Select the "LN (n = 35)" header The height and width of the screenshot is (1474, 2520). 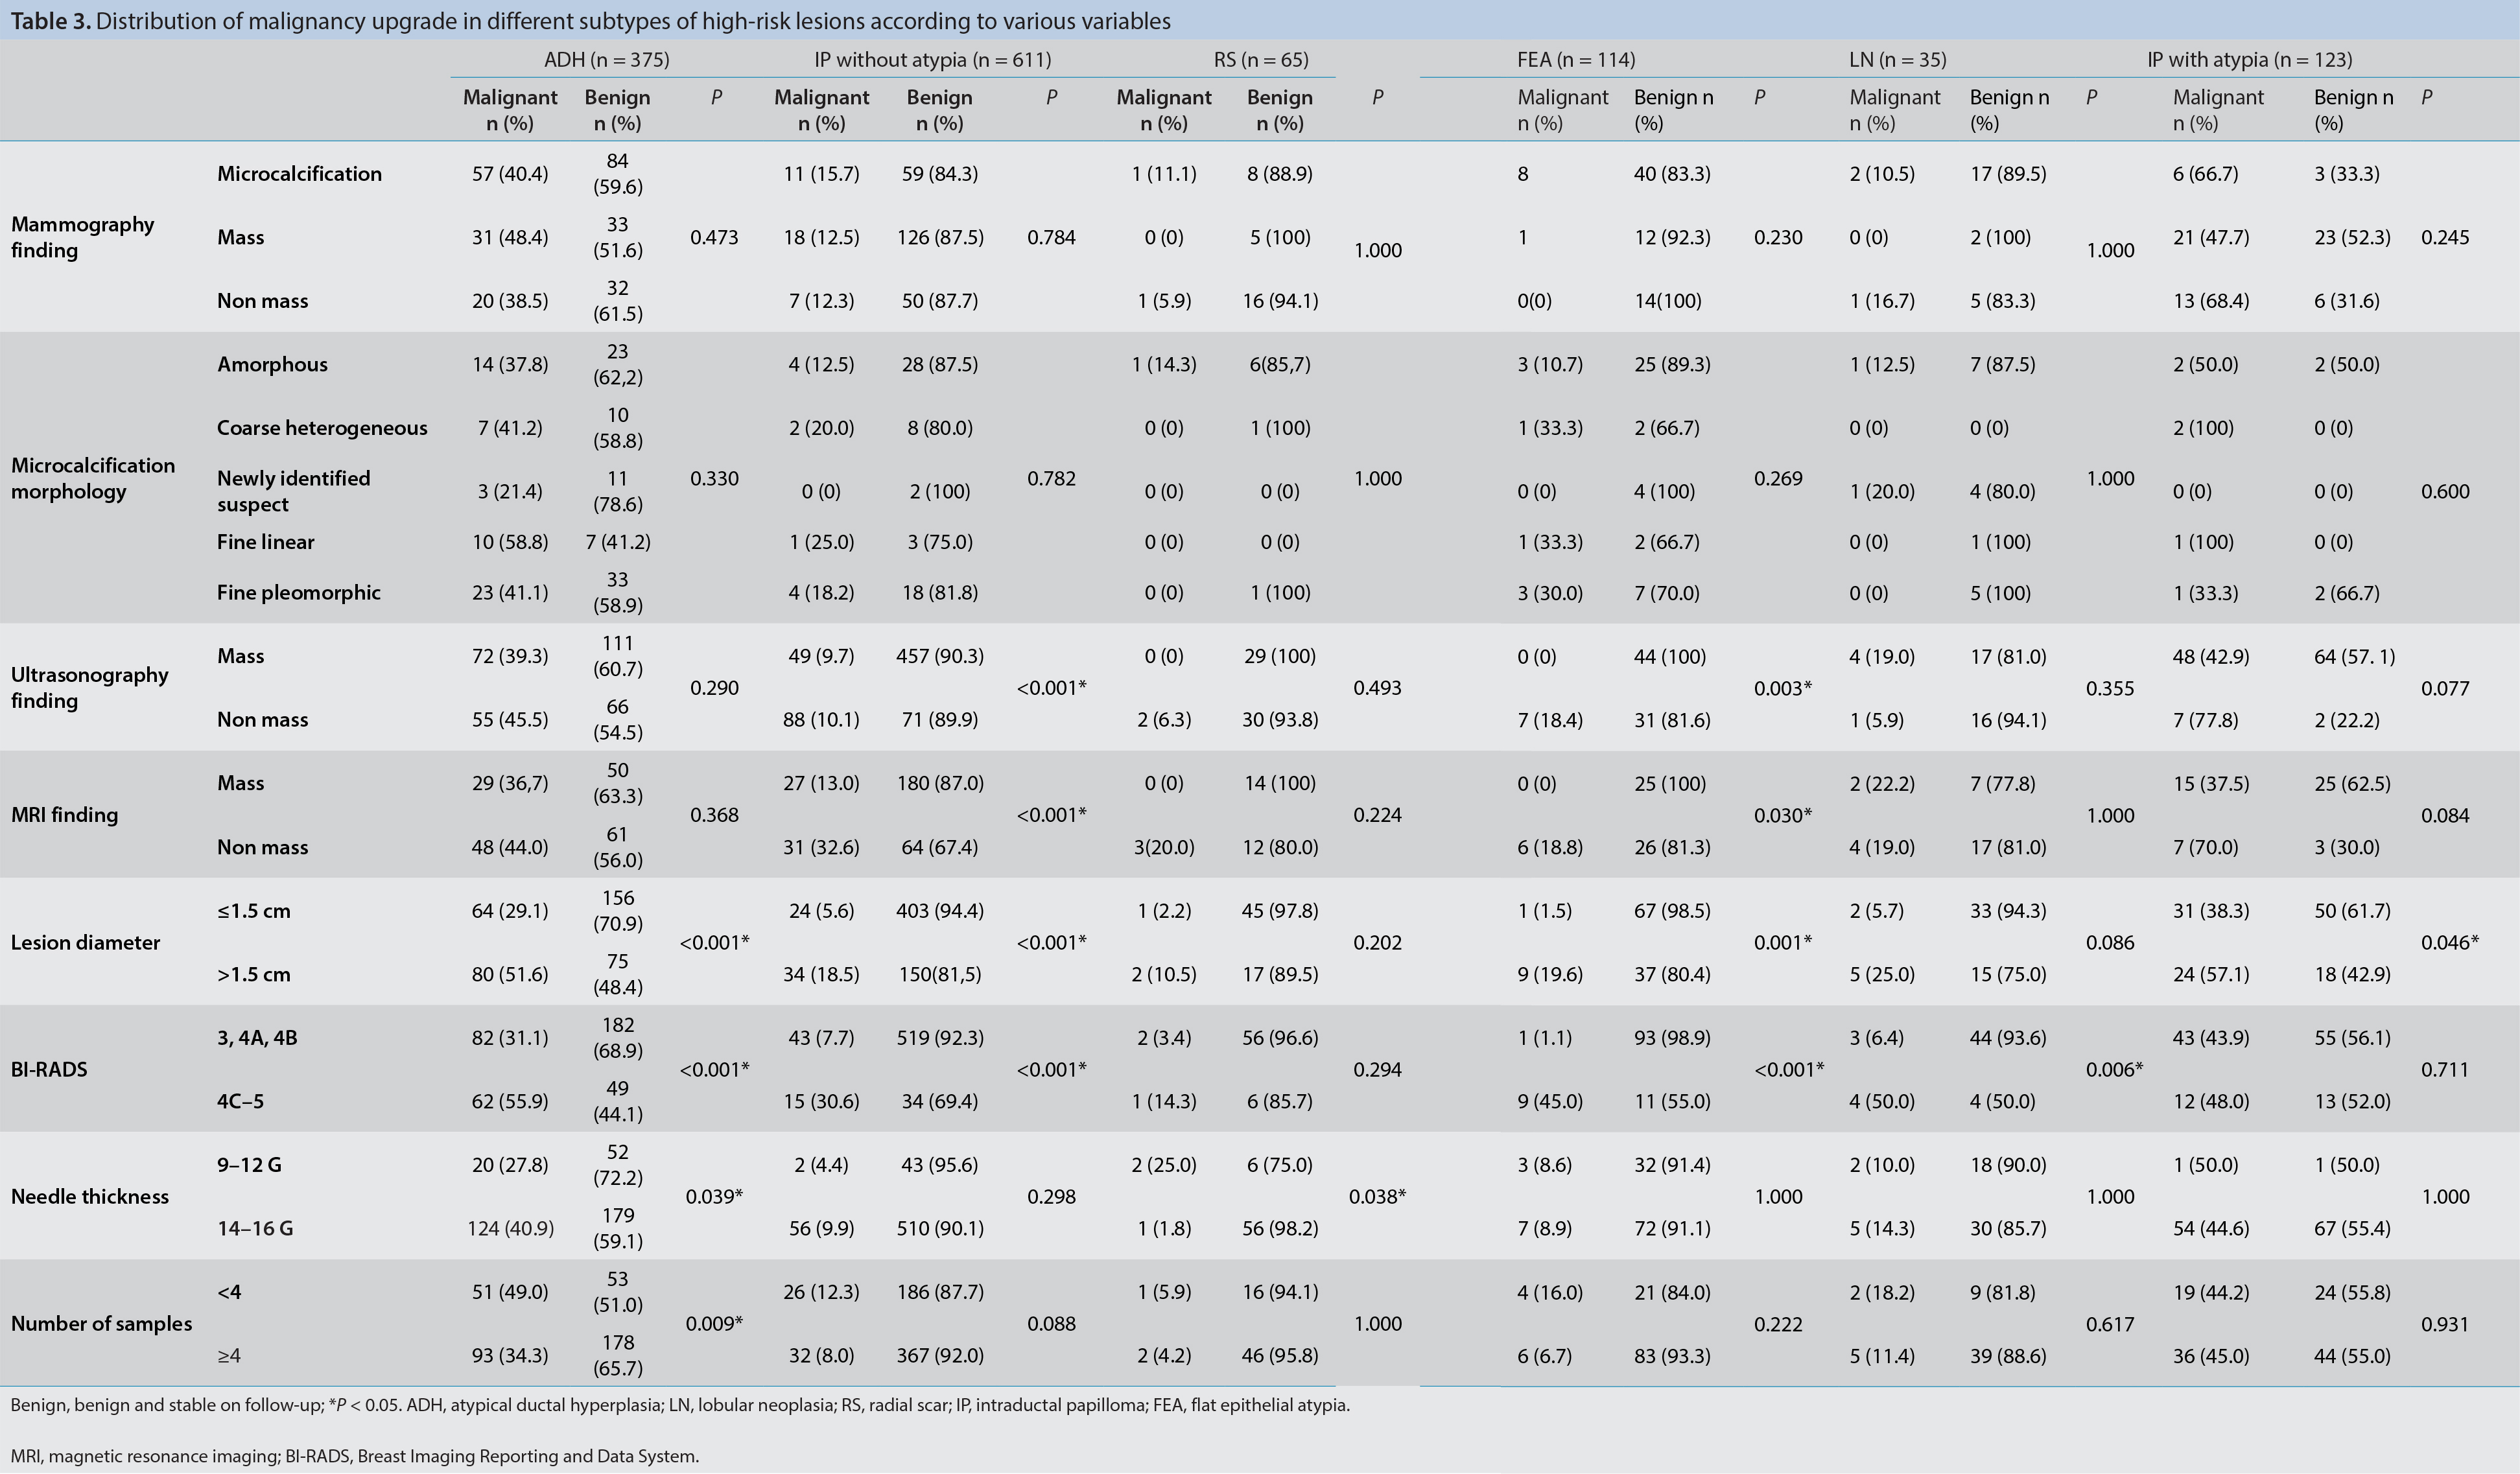tap(1897, 60)
